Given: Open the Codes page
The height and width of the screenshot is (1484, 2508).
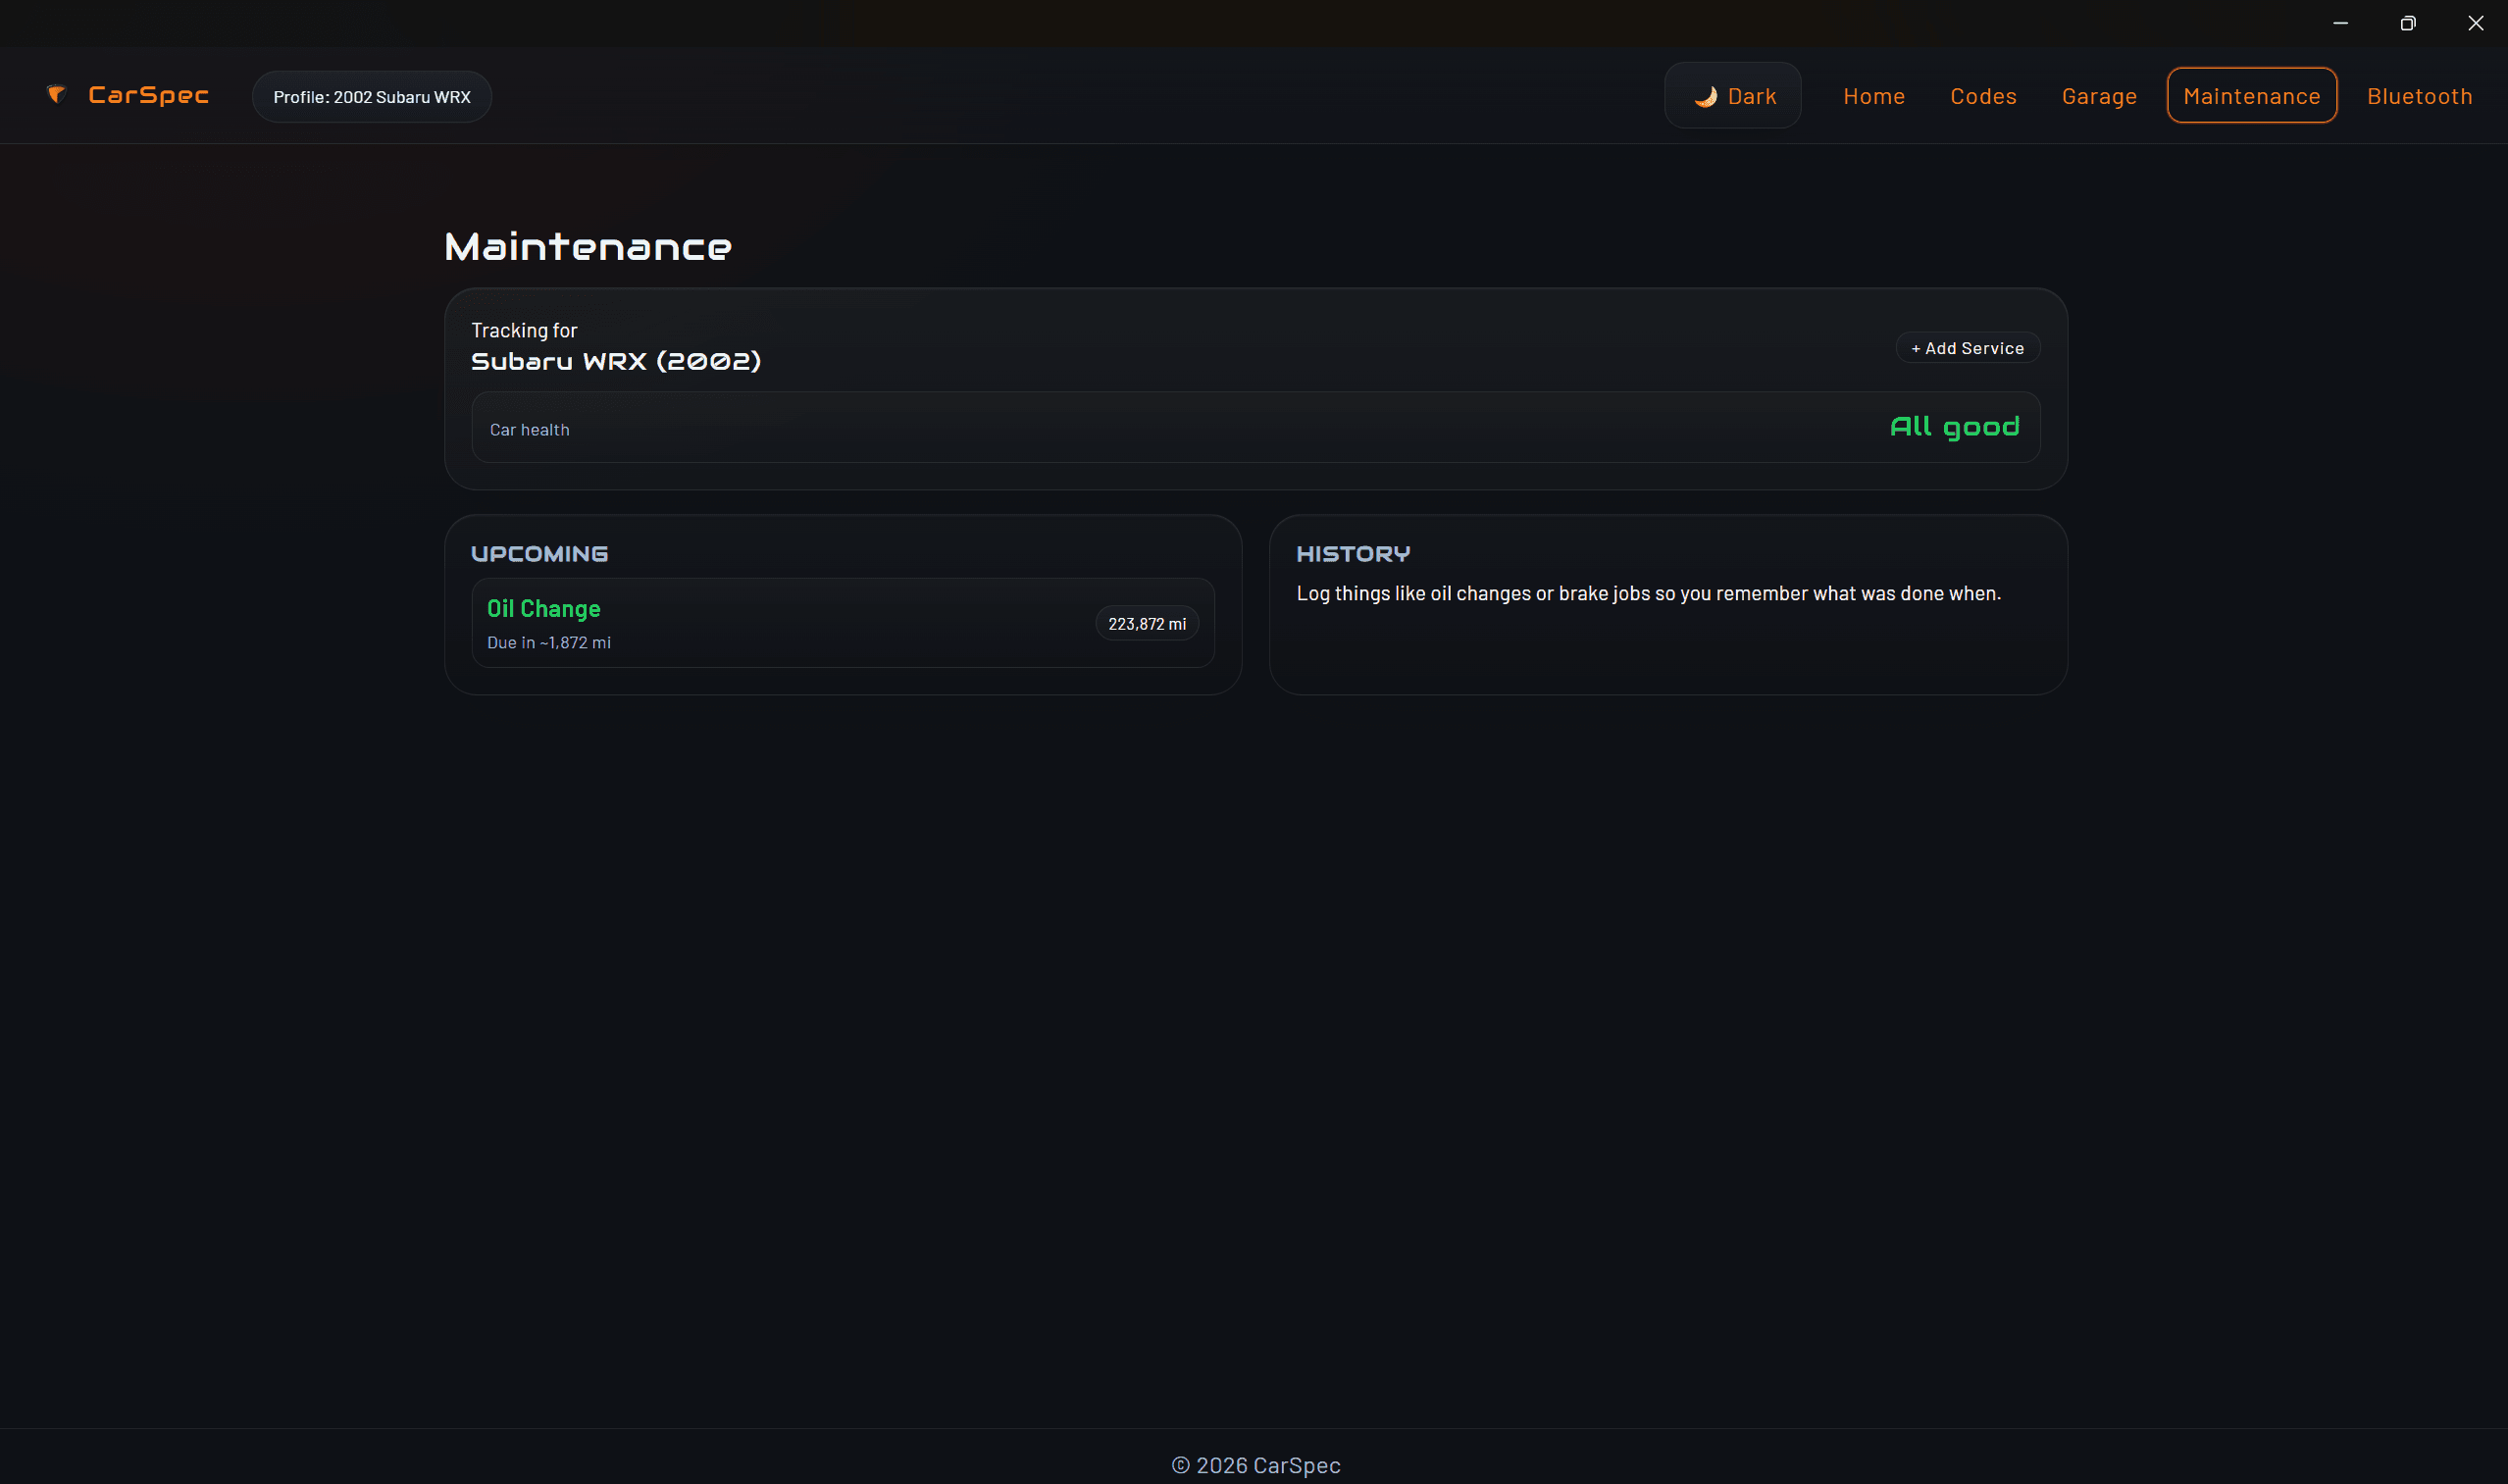Looking at the screenshot, I should (x=1983, y=96).
